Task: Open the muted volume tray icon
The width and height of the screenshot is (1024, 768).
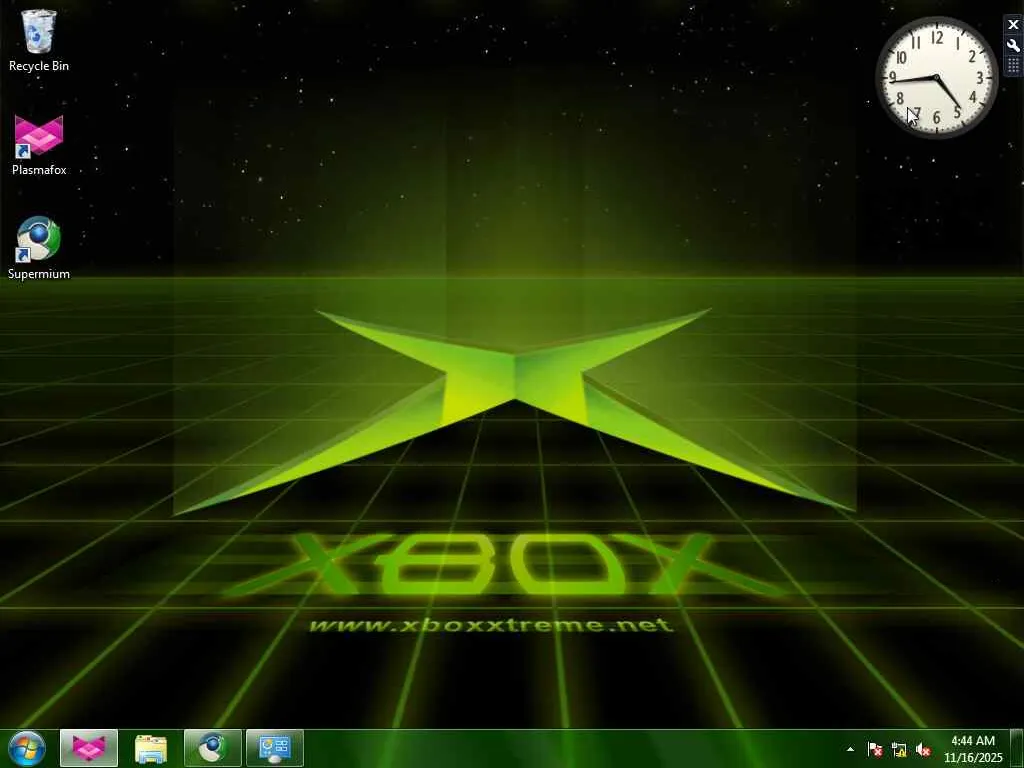Action: point(923,749)
